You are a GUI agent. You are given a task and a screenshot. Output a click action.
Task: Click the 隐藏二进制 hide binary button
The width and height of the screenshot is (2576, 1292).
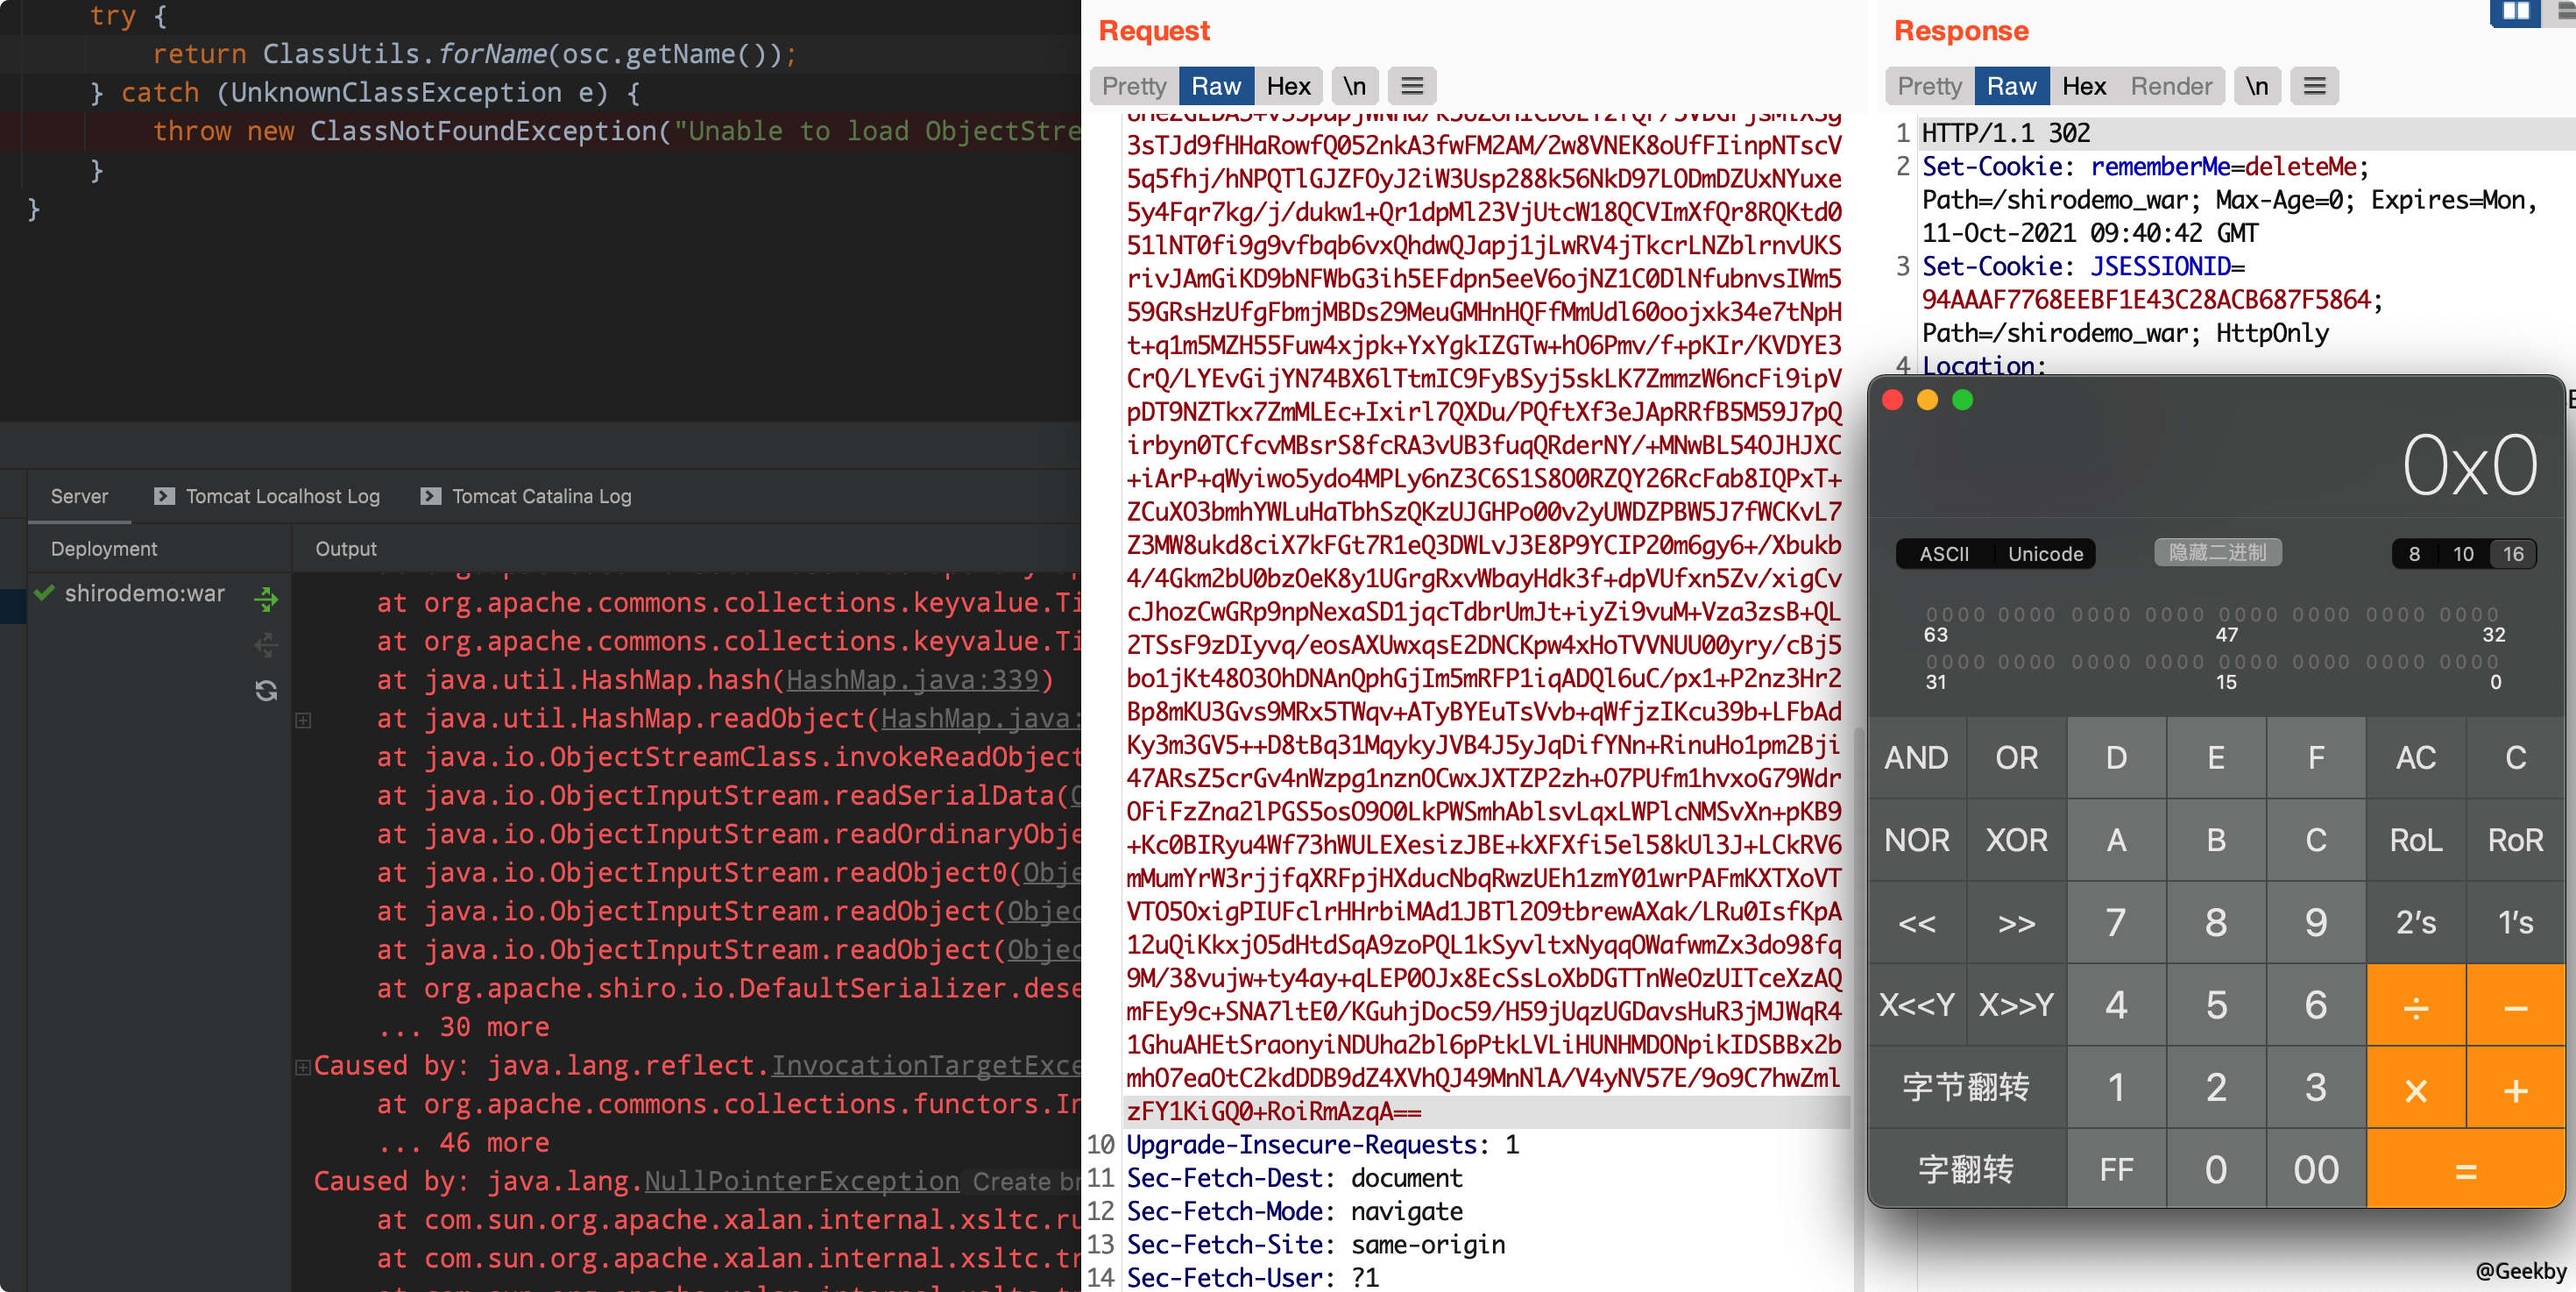(2216, 553)
